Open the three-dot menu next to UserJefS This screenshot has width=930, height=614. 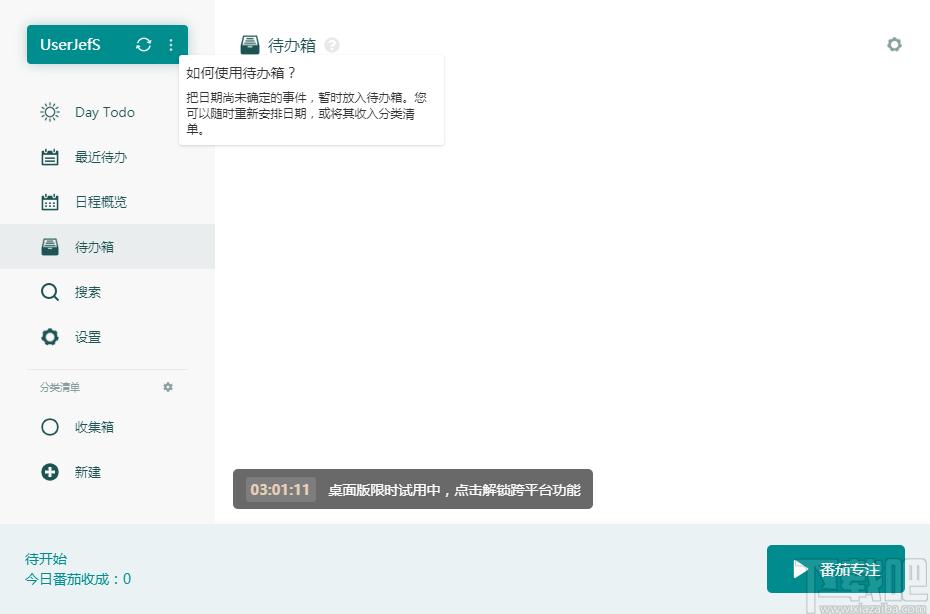[x=171, y=44]
